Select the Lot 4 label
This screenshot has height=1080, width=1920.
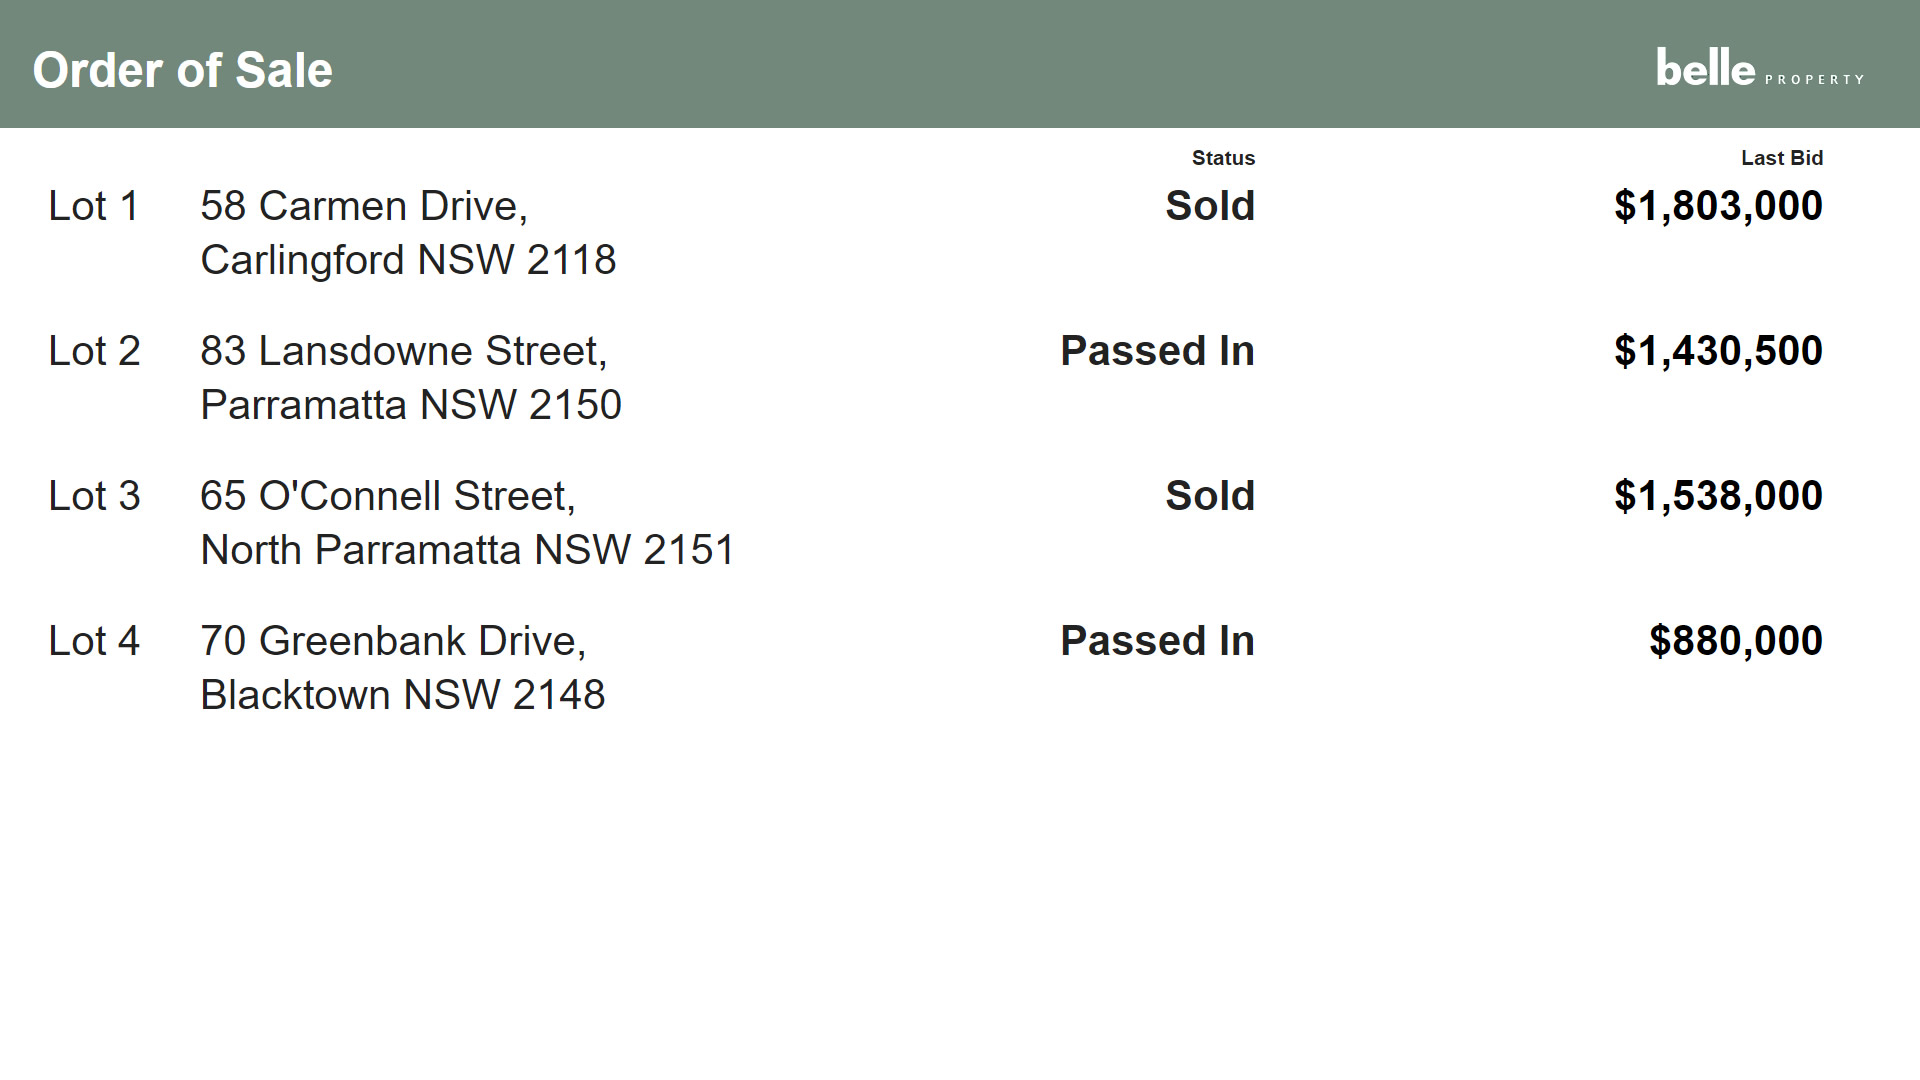[x=94, y=641]
